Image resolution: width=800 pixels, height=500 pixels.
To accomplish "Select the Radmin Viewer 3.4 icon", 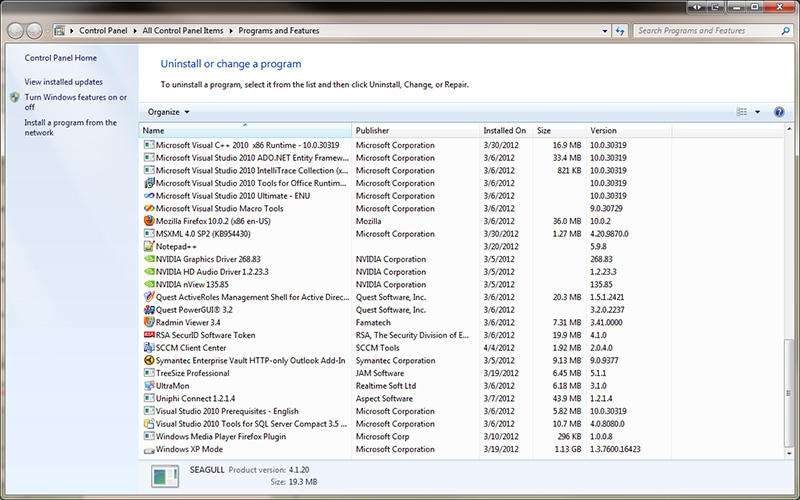I will point(149,322).
